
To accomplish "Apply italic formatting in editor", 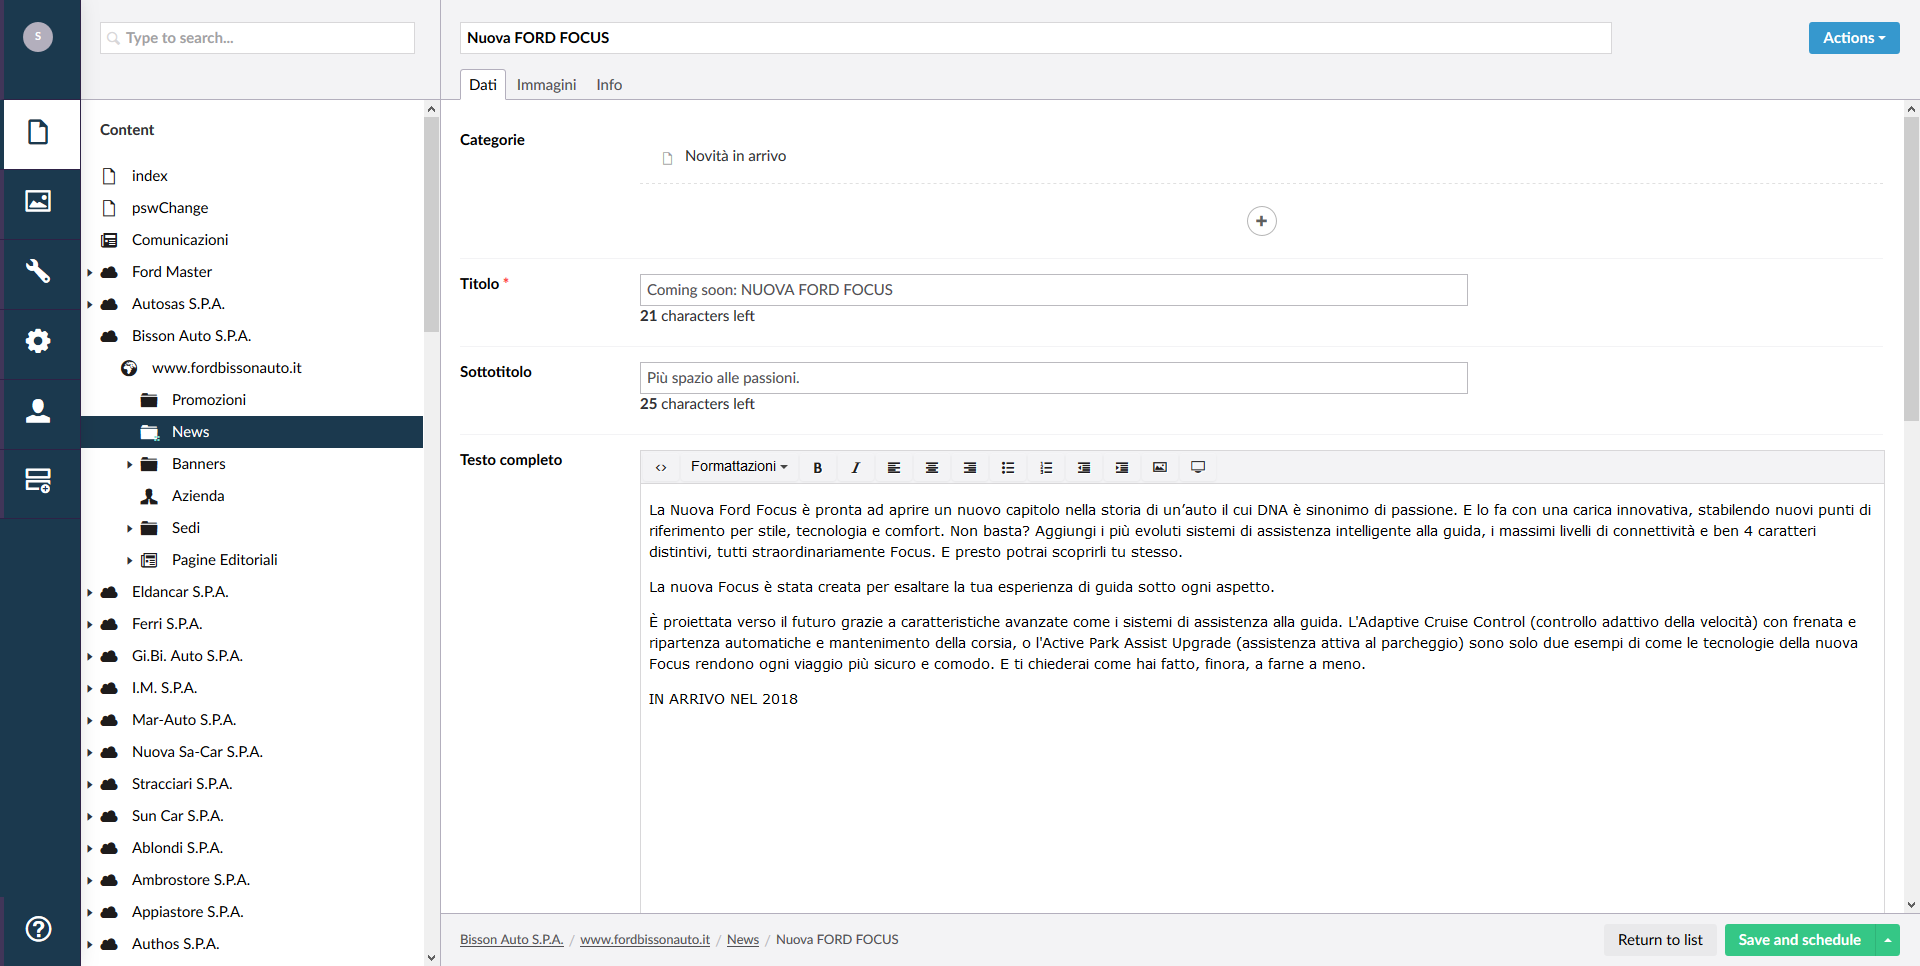I will point(856,467).
